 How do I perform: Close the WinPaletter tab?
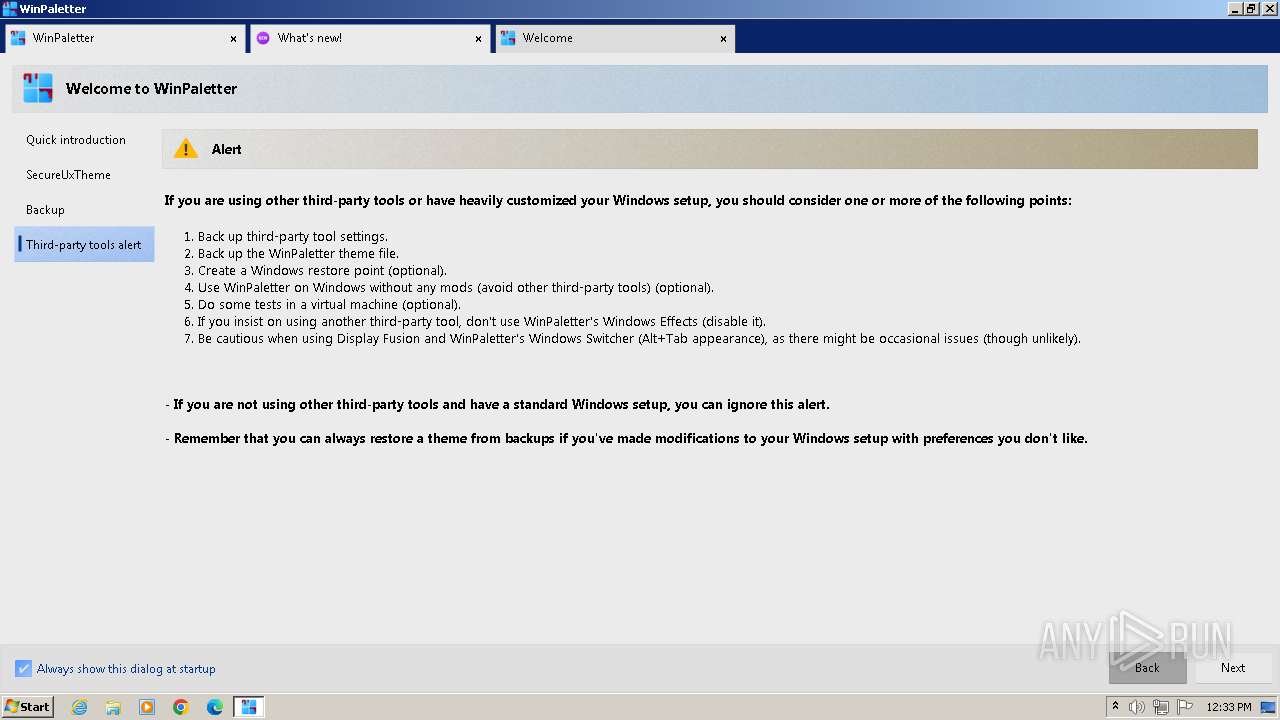(234, 39)
